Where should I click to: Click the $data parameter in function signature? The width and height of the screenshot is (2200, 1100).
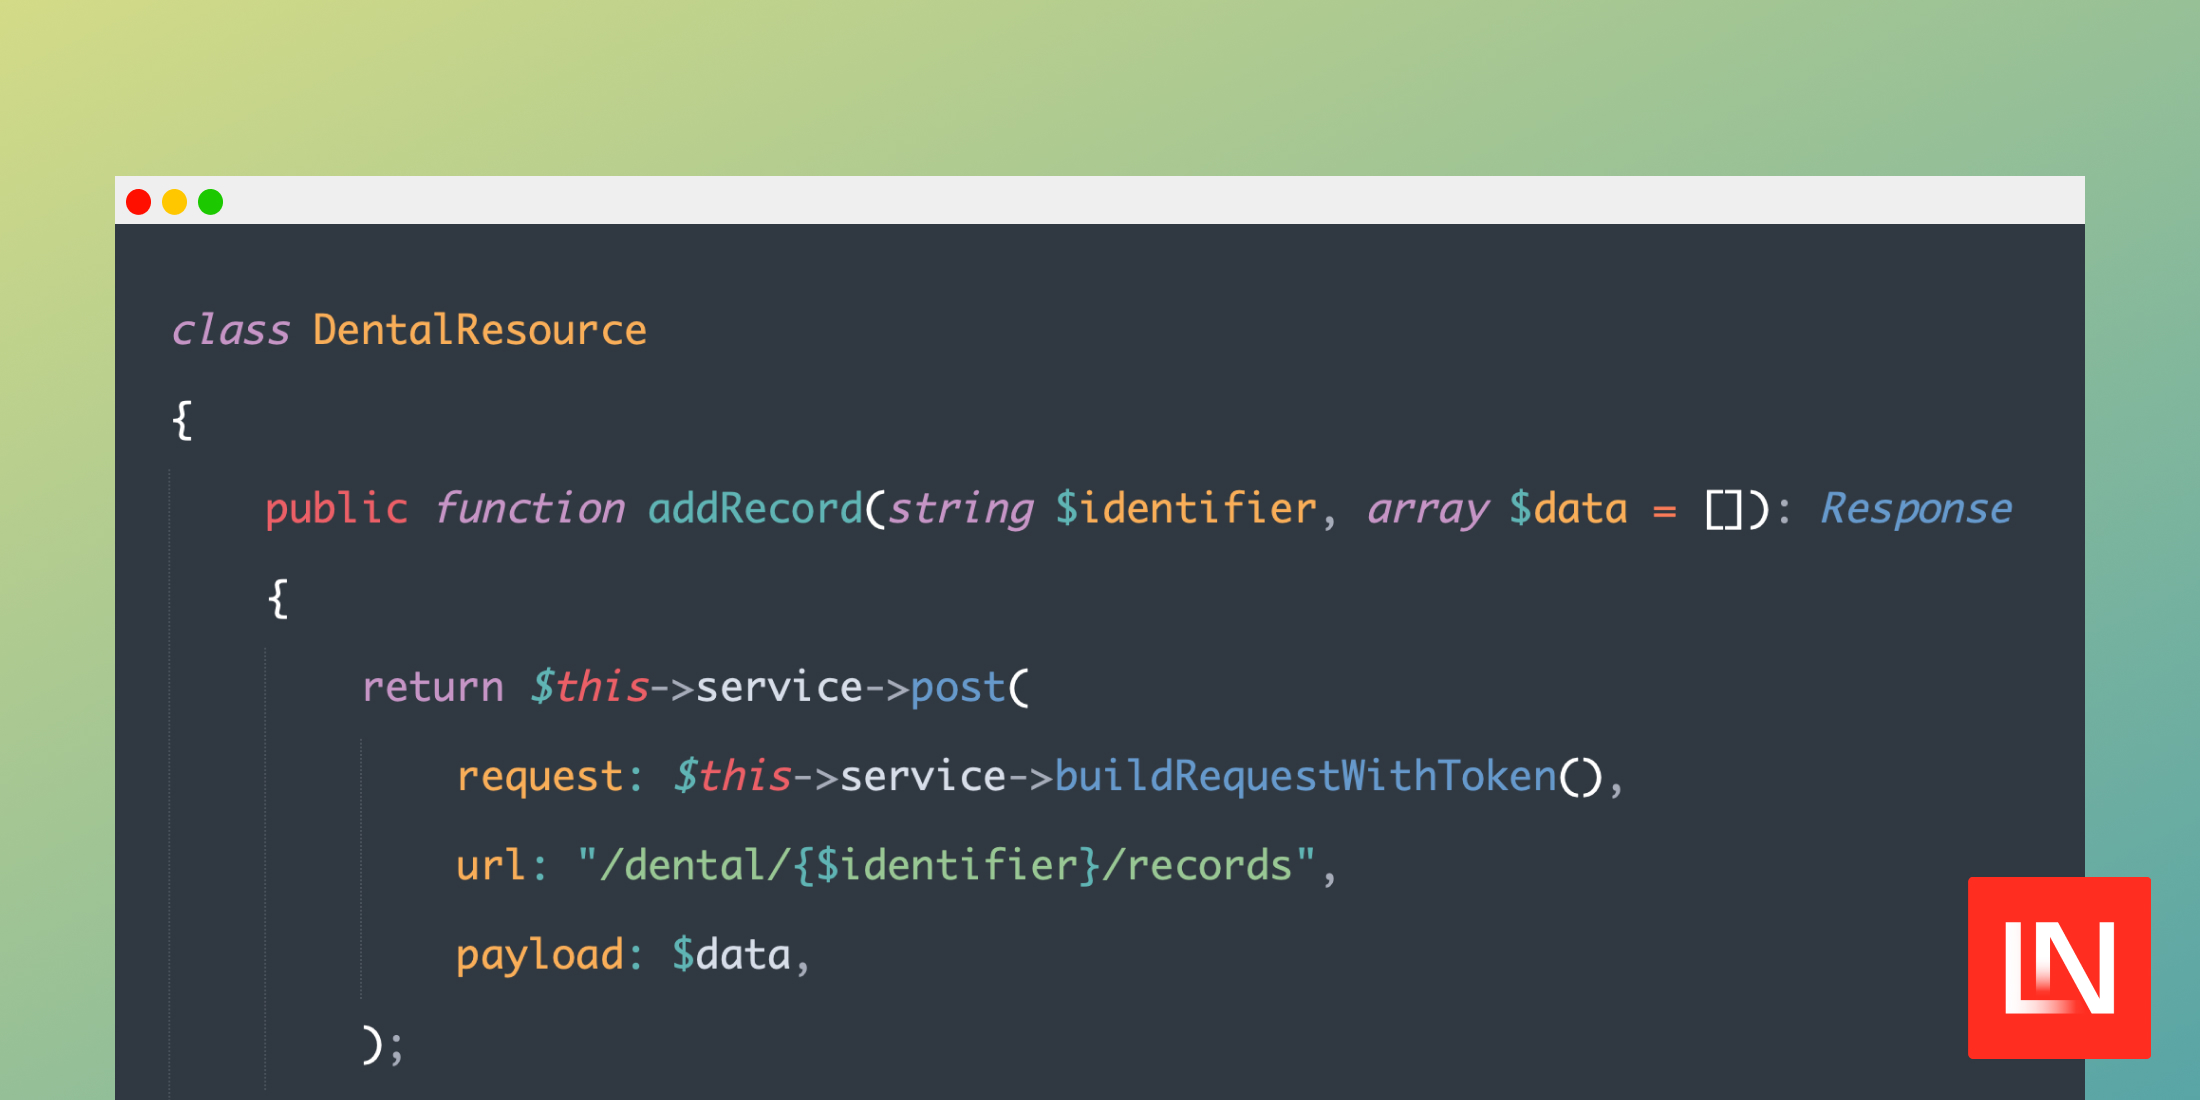[1569, 508]
